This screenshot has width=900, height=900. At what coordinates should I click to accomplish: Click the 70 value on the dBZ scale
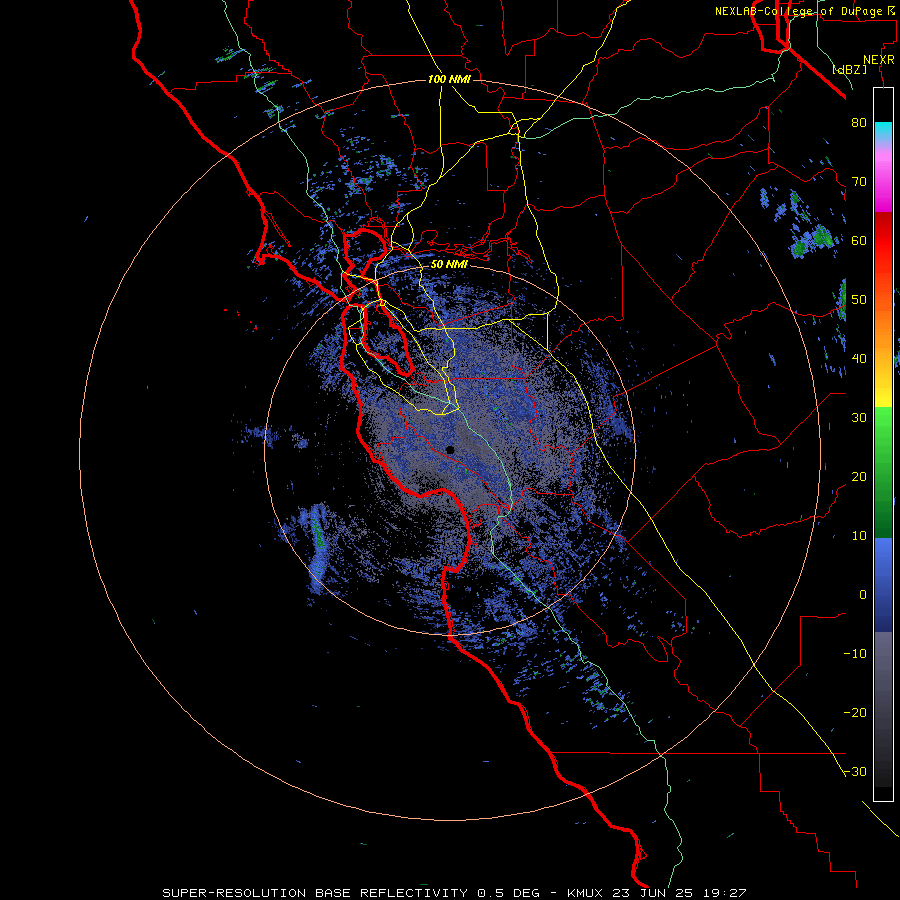pyautogui.click(x=859, y=181)
